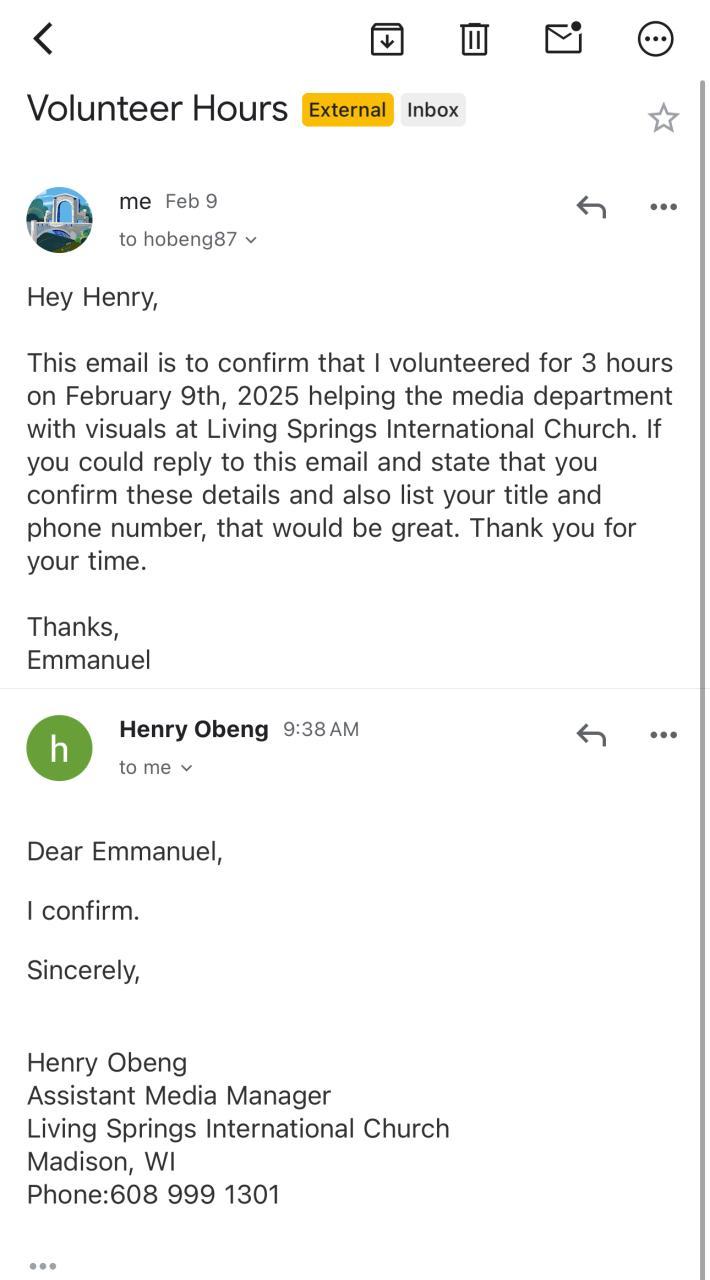Delete this email thread

point(474,39)
